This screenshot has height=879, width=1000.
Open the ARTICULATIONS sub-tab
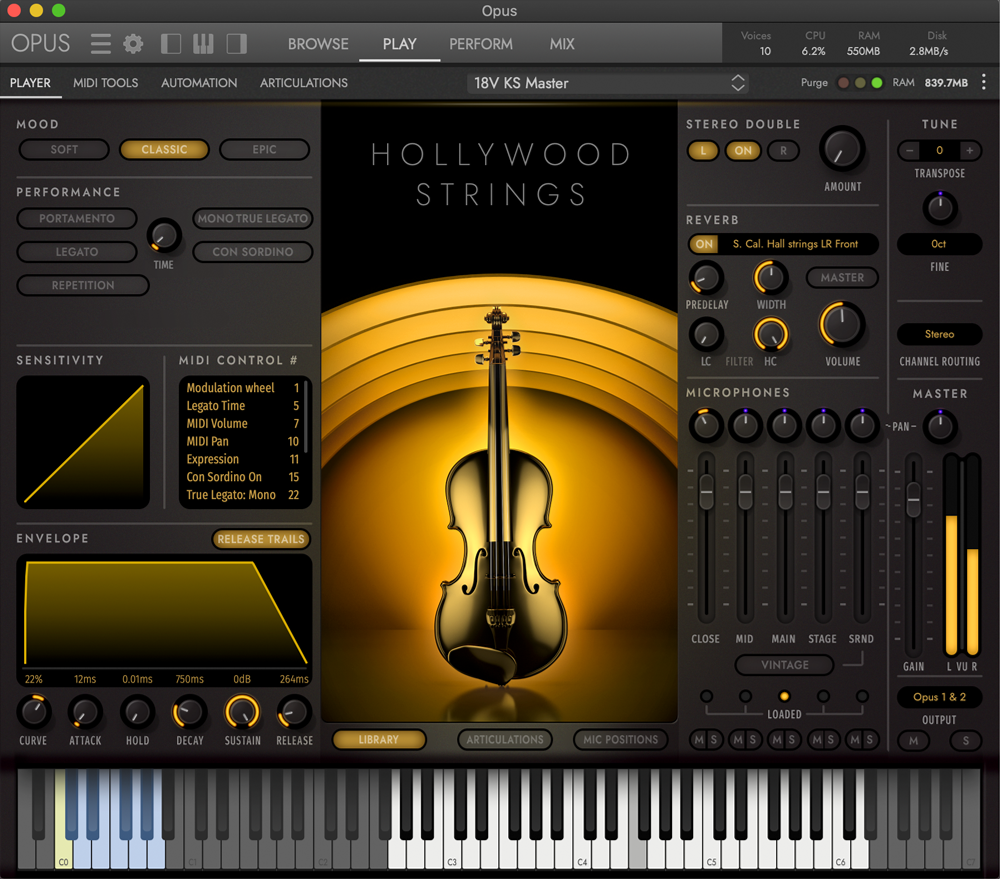pyautogui.click(x=304, y=83)
